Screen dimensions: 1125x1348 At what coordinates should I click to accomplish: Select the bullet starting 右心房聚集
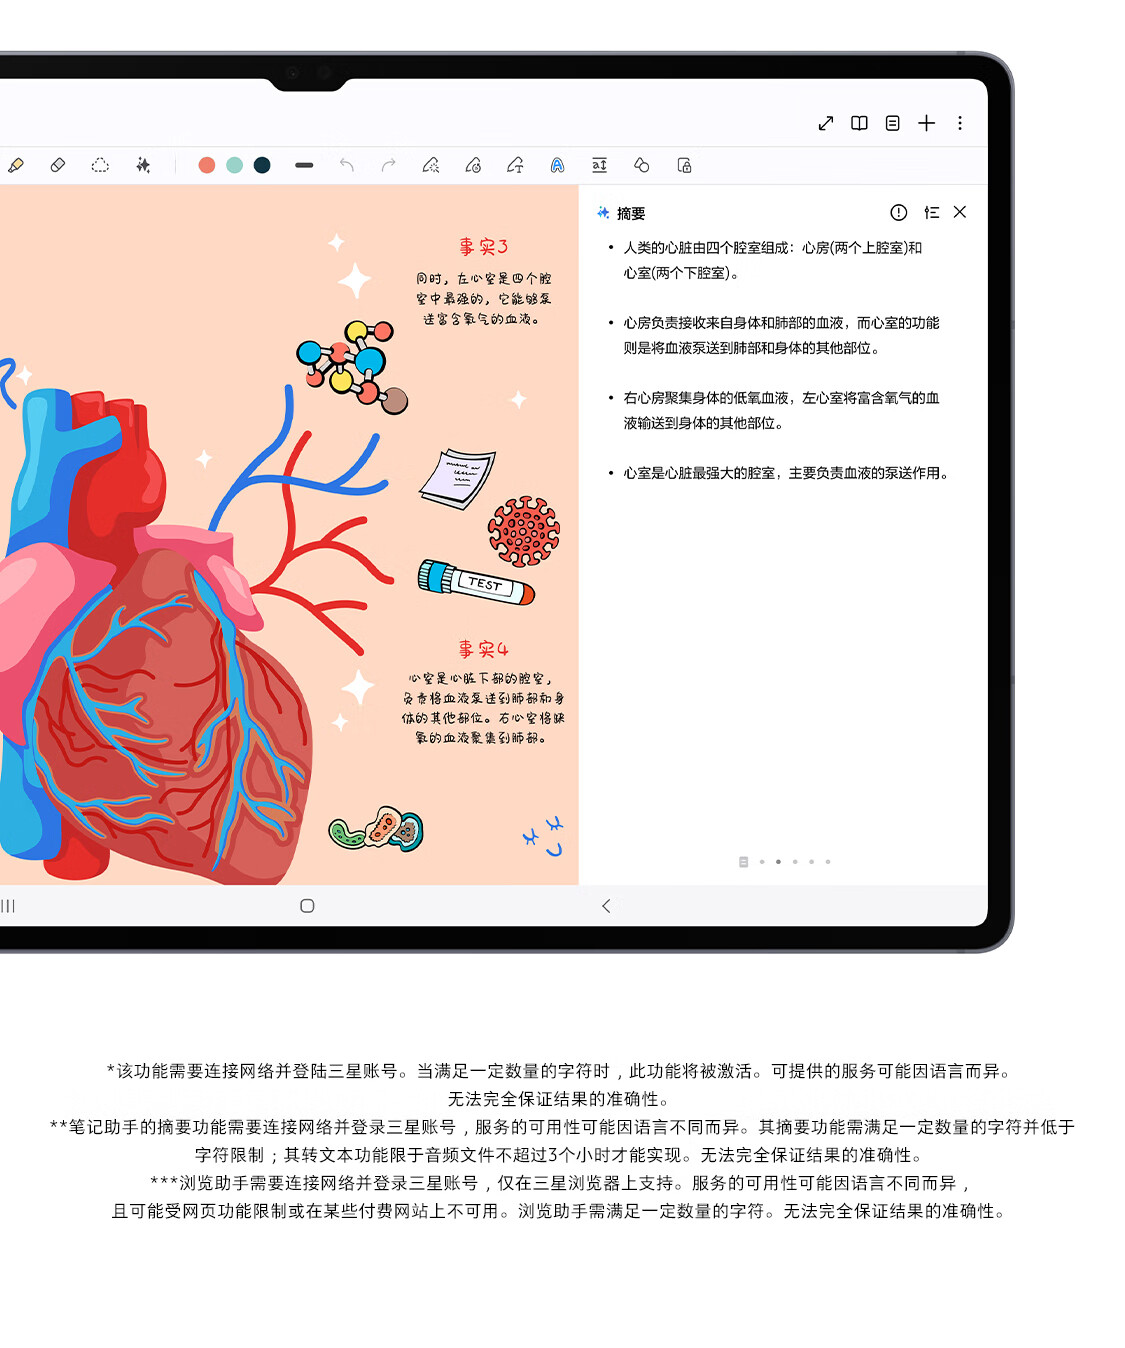pos(773,410)
